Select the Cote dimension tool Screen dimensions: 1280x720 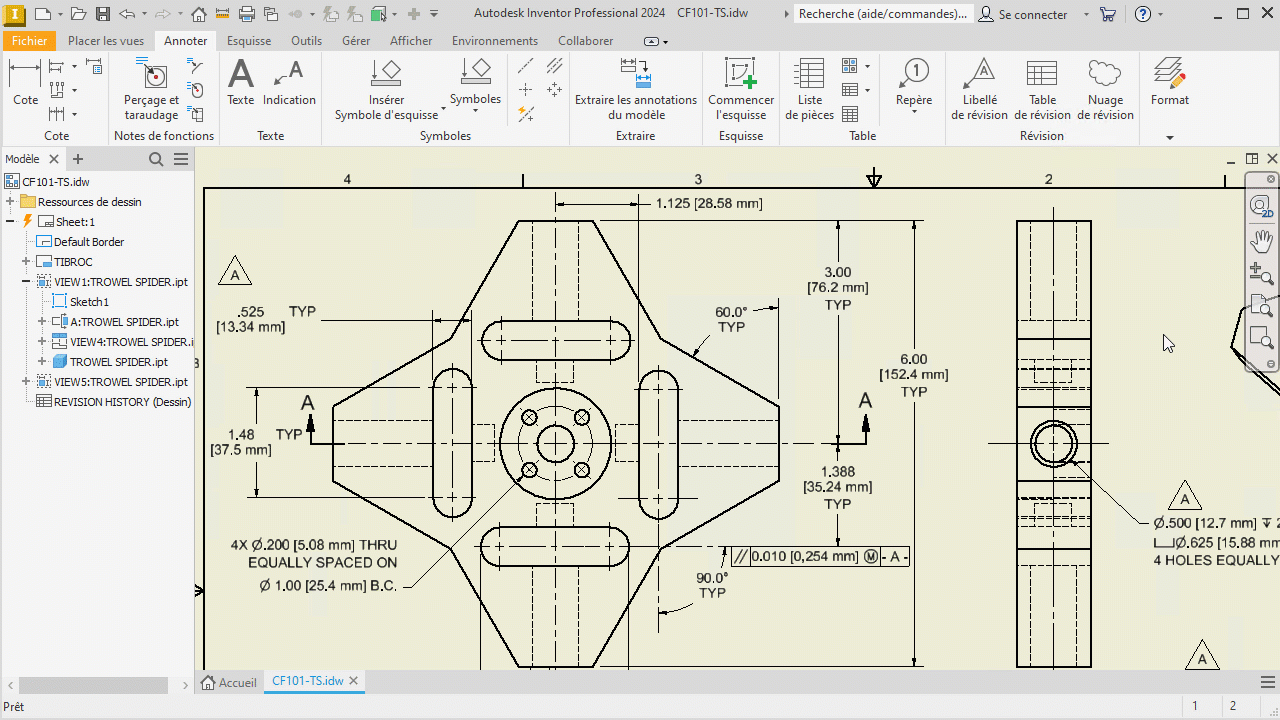tap(25, 81)
